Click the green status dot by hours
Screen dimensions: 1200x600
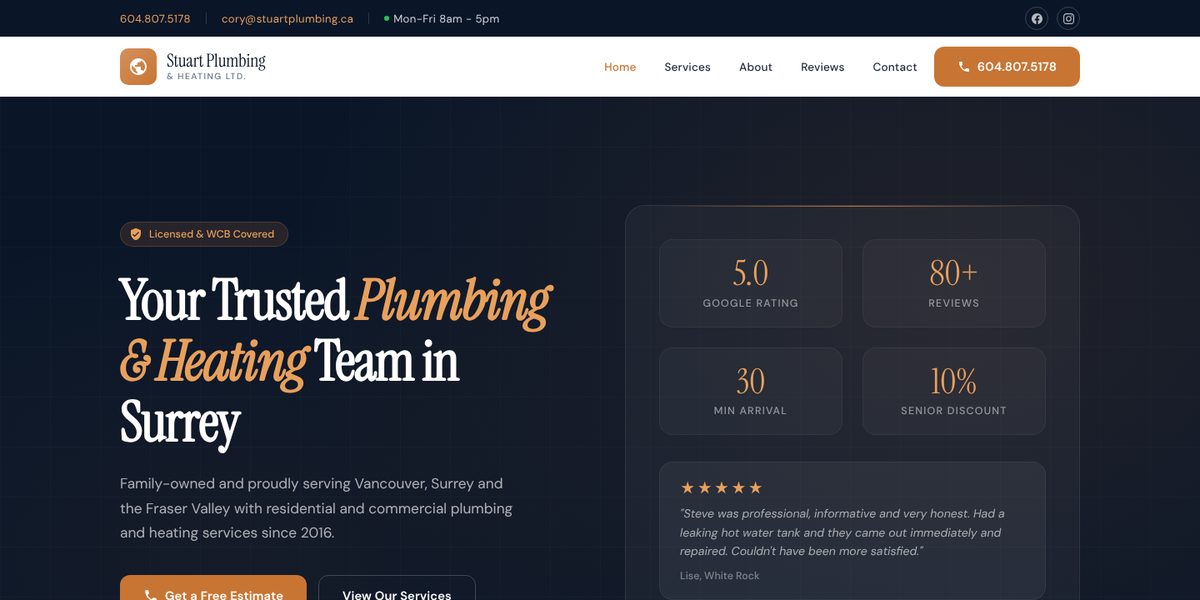pyautogui.click(x=386, y=18)
